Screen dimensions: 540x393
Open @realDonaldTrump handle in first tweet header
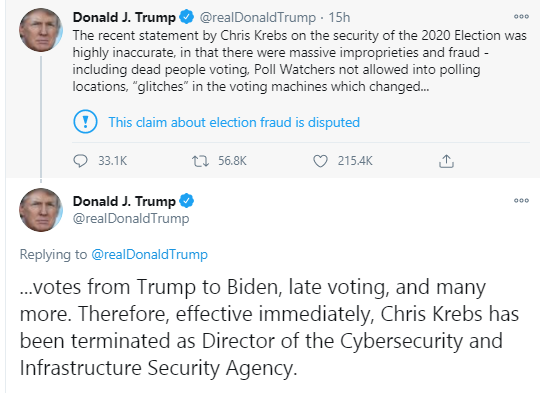coord(258,18)
